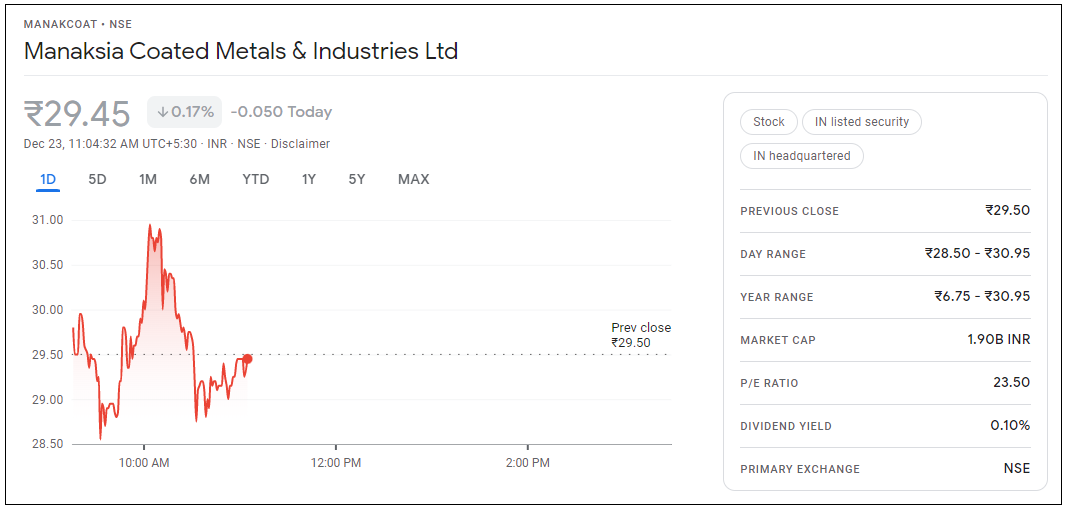Click the down arrow 0.17% change badge

pyautogui.click(x=185, y=112)
